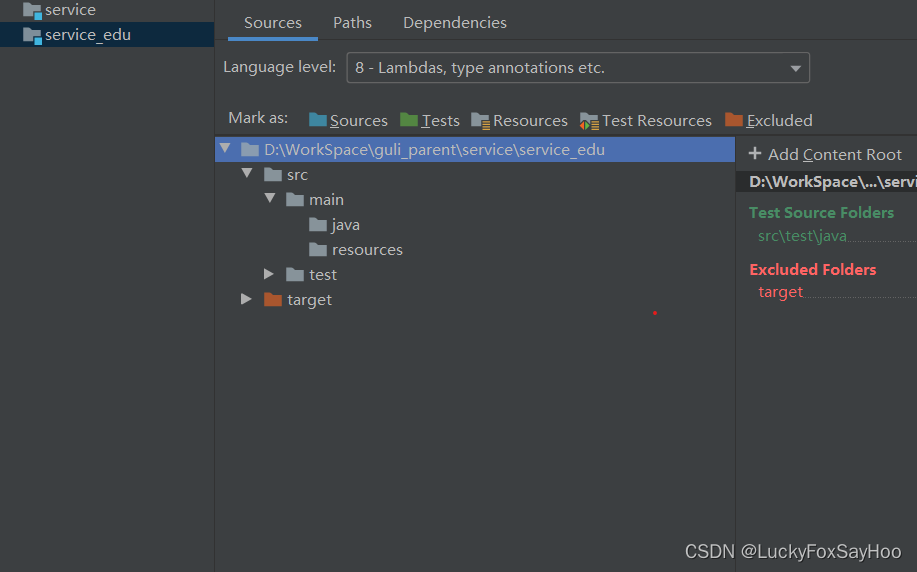Open the Dependencies tab
917x572 pixels.
coord(454,23)
